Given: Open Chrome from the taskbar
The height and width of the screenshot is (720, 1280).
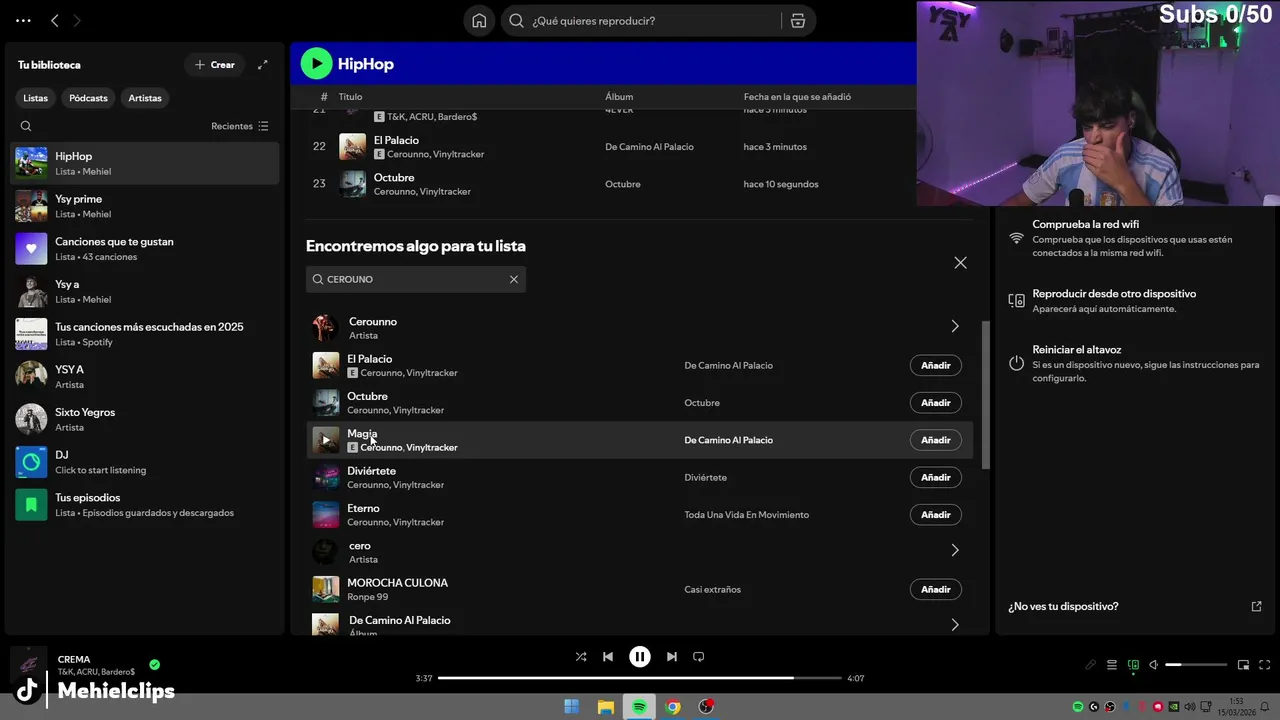Looking at the screenshot, I should (673, 707).
